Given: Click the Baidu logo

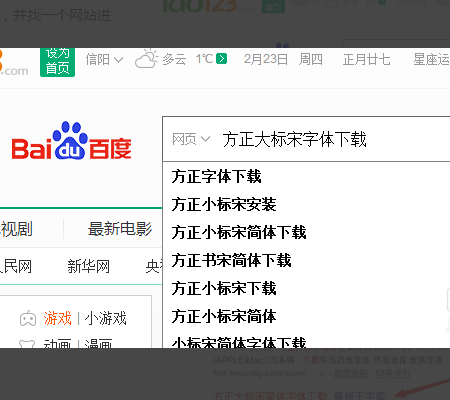Looking at the screenshot, I should point(72,141).
